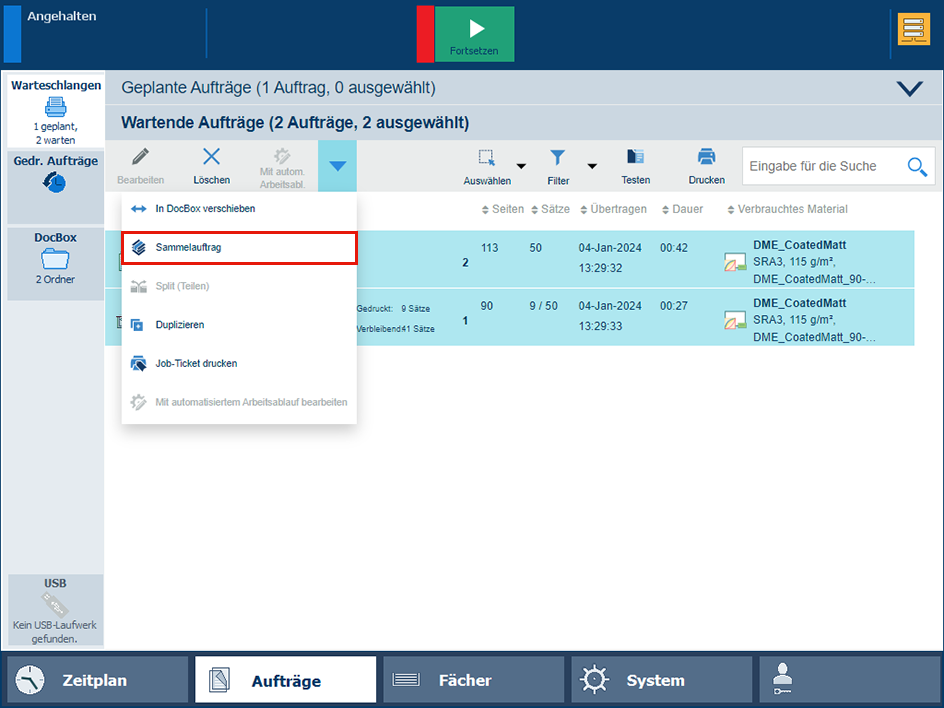Click the Filter funnel icon
This screenshot has height=708, width=944.
[x=557, y=158]
